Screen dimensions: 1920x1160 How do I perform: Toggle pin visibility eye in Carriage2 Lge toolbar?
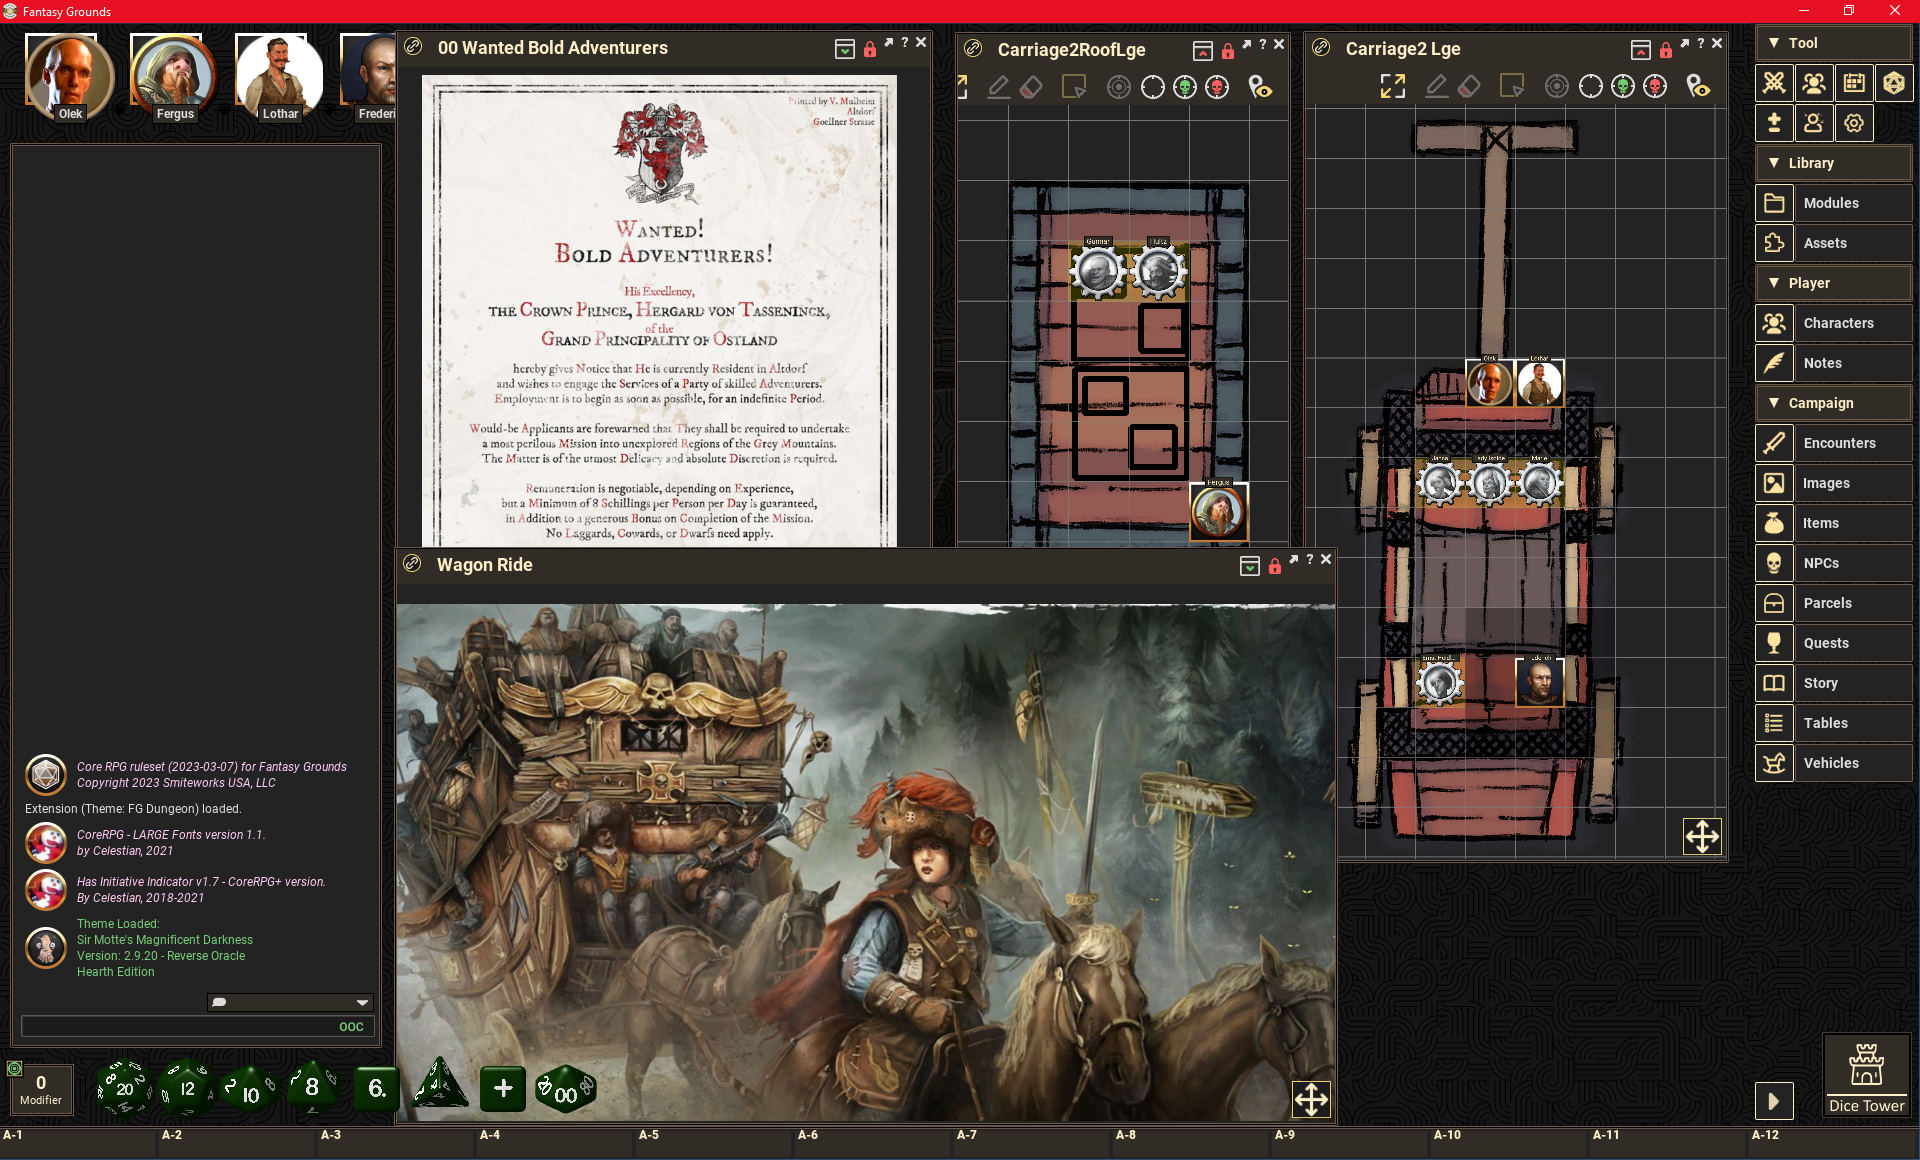pyautogui.click(x=1698, y=87)
